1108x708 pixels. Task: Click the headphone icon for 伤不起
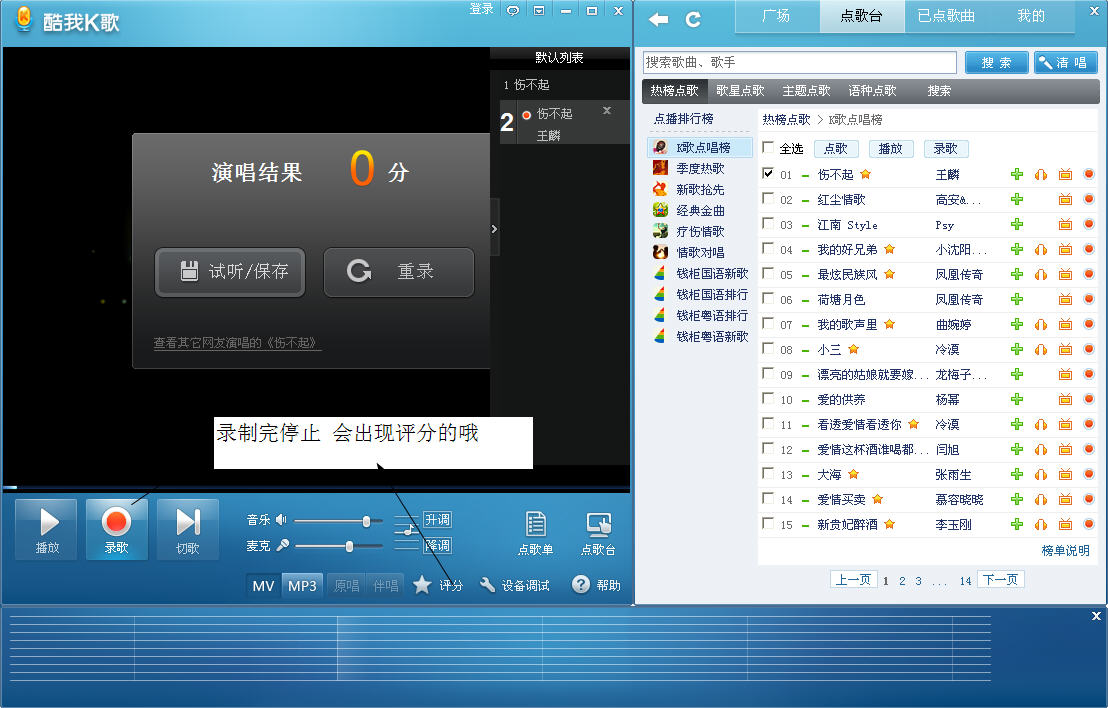click(1041, 174)
